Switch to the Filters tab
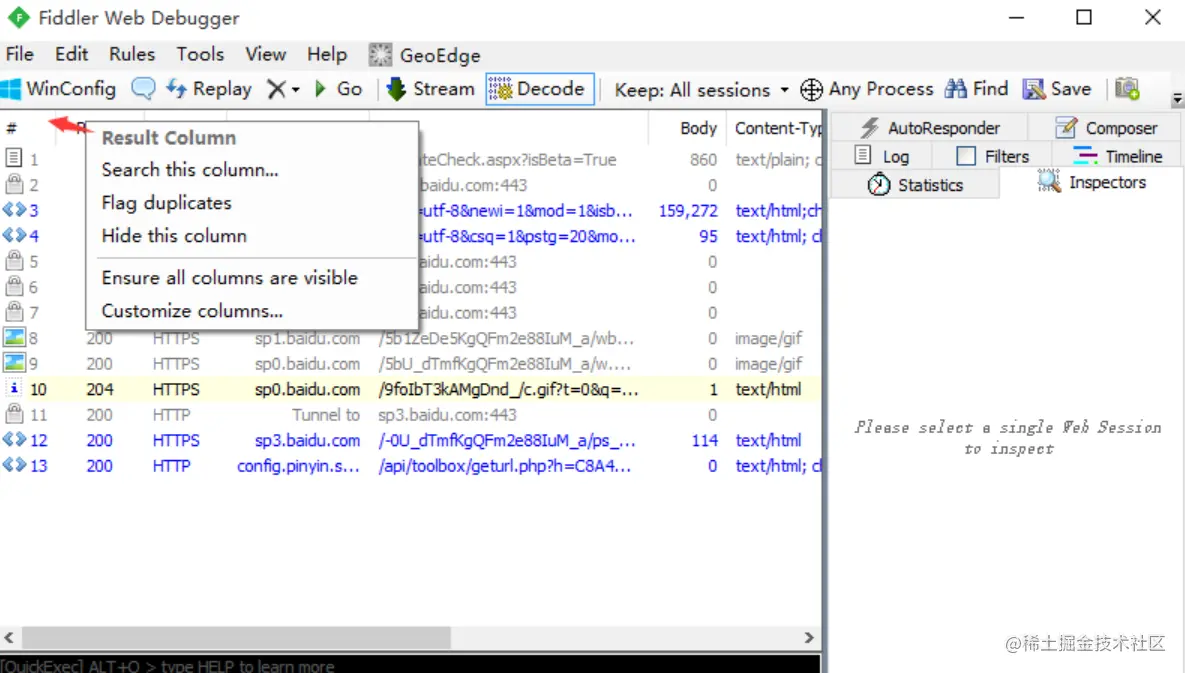The height and width of the screenshot is (673, 1185). coord(992,156)
